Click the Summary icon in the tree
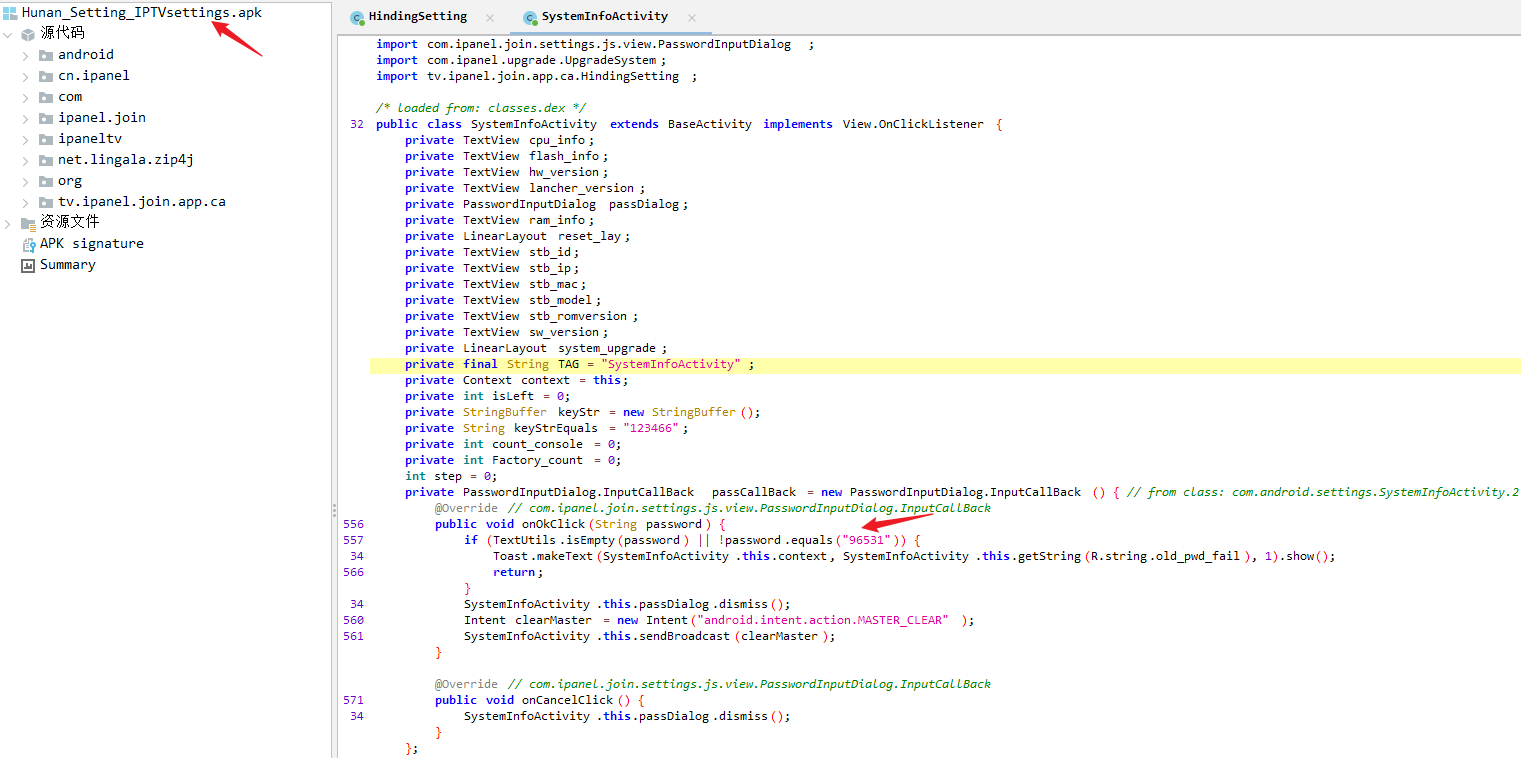This screenshot has width=1521, height=758. click(28, 265)
